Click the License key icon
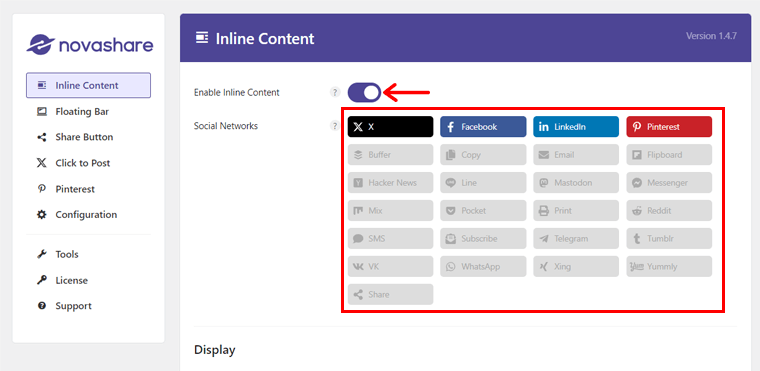 pos(42,280)
